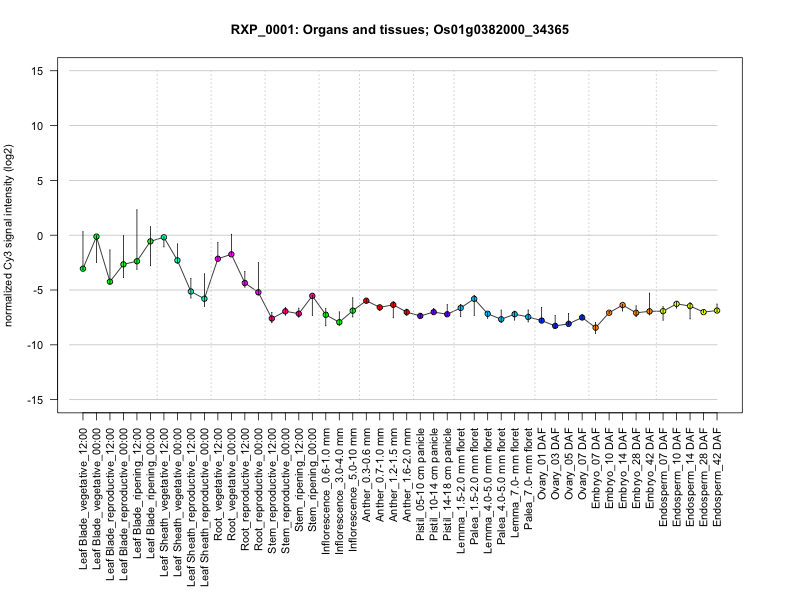The height and width of the screenshot is (600, 800).
Task: Select the red data point for Anther_0.7-1.0 mm
Action: pos(380,307)
